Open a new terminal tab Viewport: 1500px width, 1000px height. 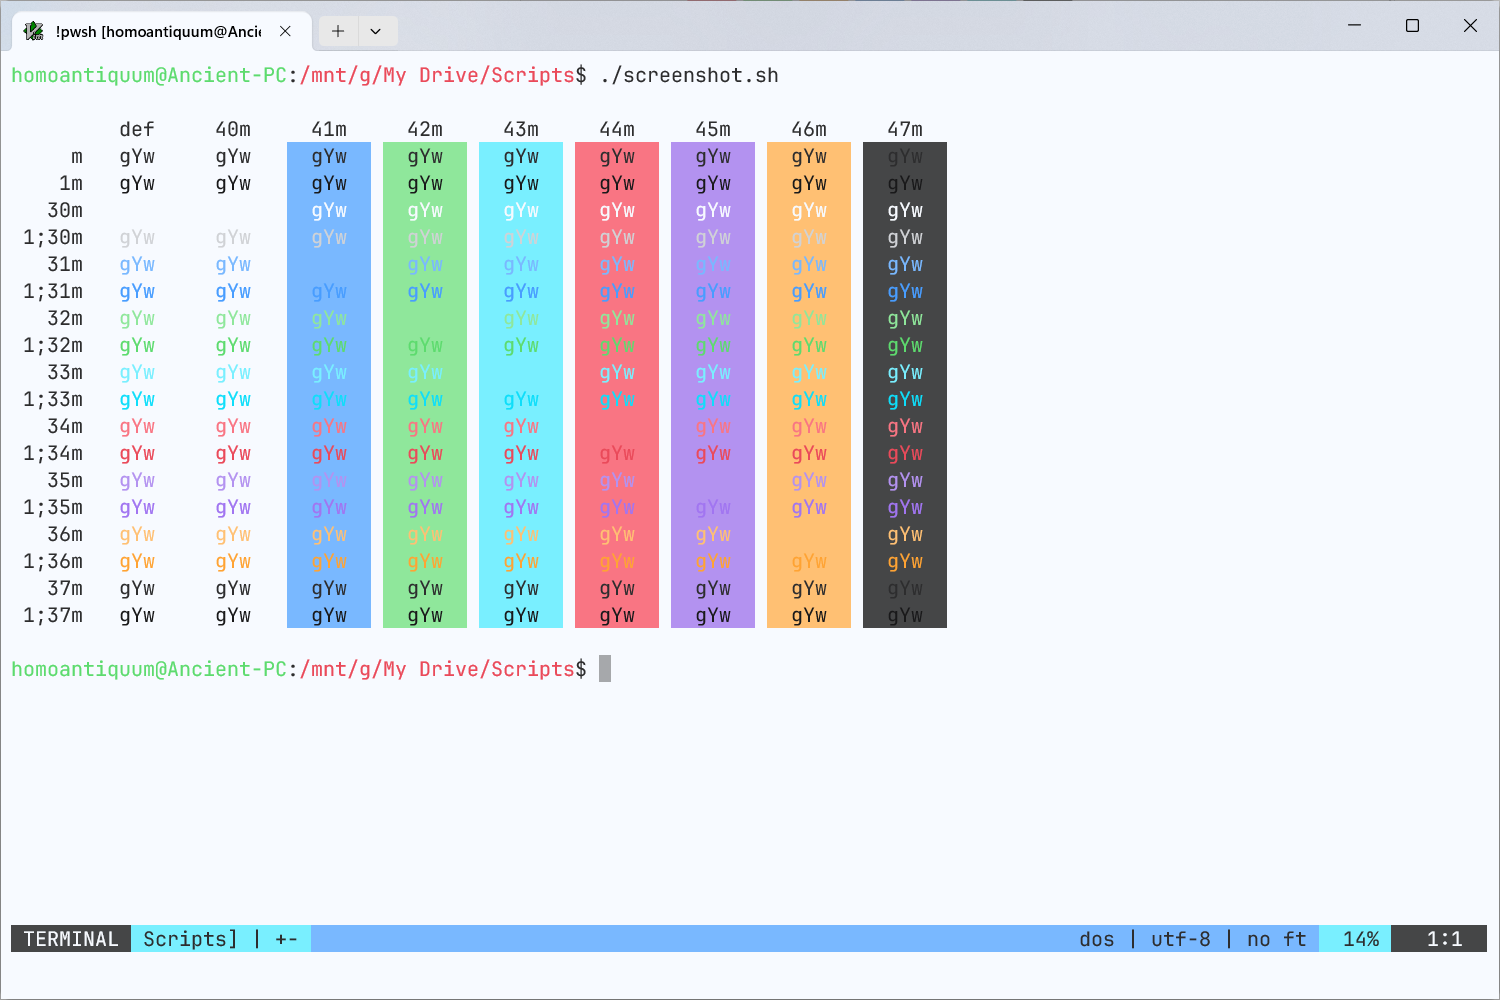click(x=338, y=31)
